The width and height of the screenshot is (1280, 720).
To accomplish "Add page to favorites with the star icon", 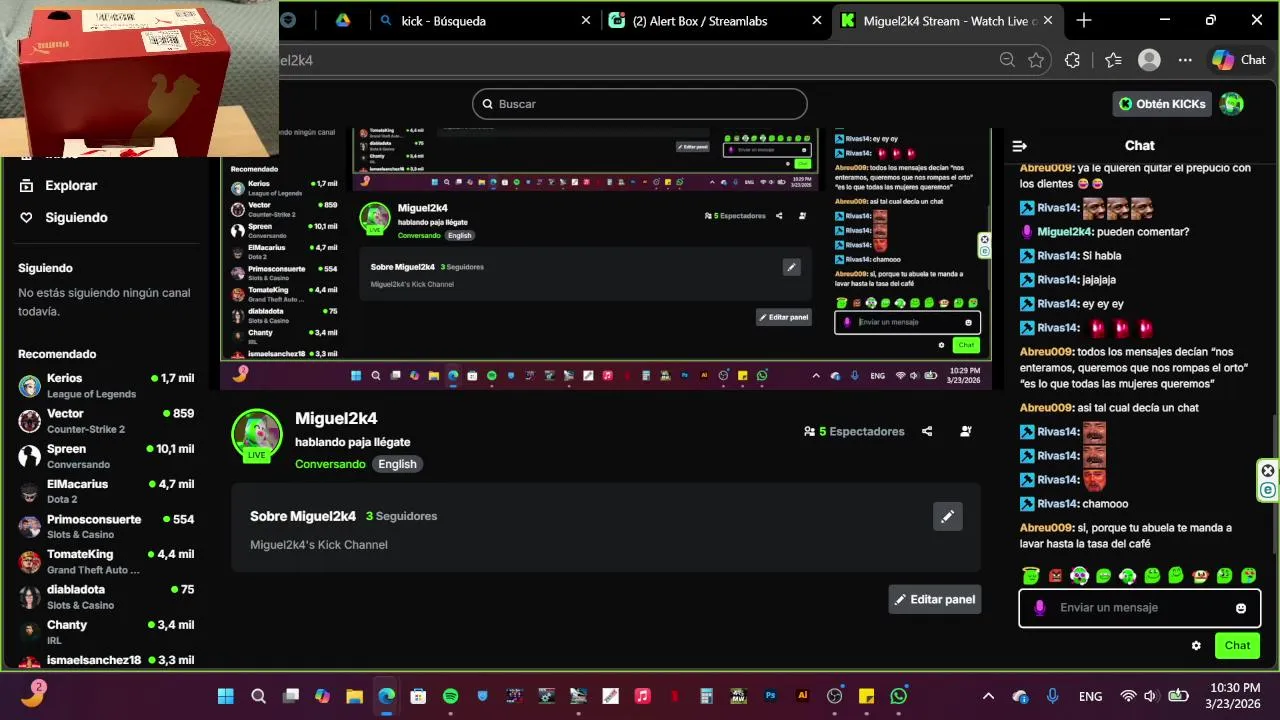I will (1036, 60).
